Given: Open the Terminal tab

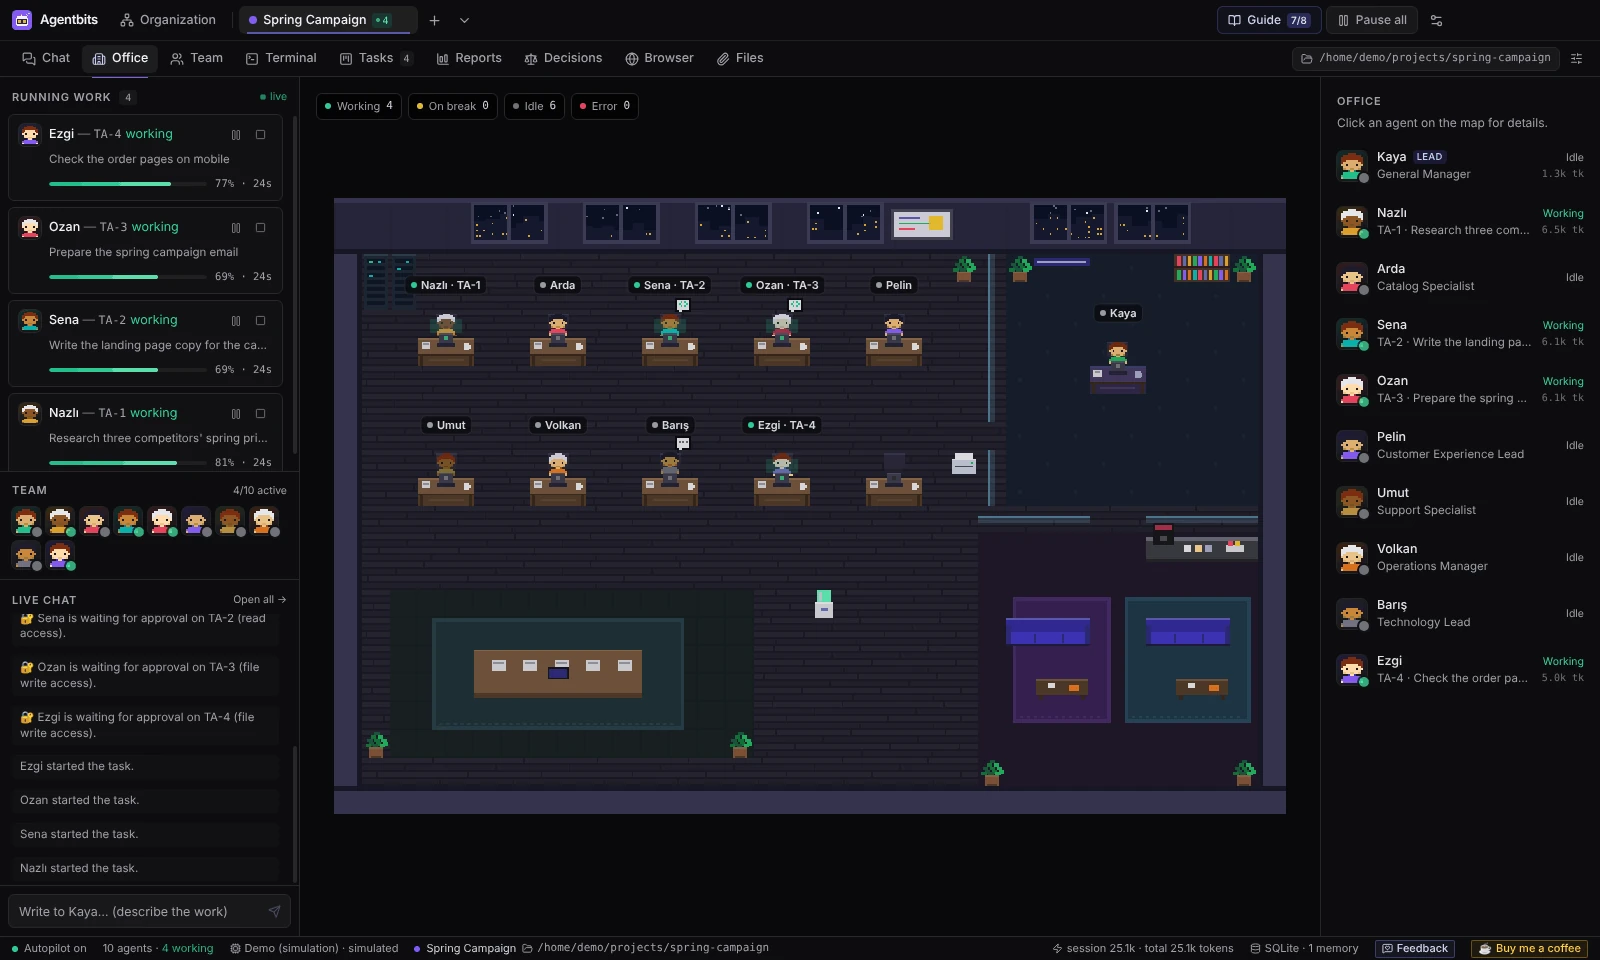Looking at the screenshot, I should [x=281, y=58].
